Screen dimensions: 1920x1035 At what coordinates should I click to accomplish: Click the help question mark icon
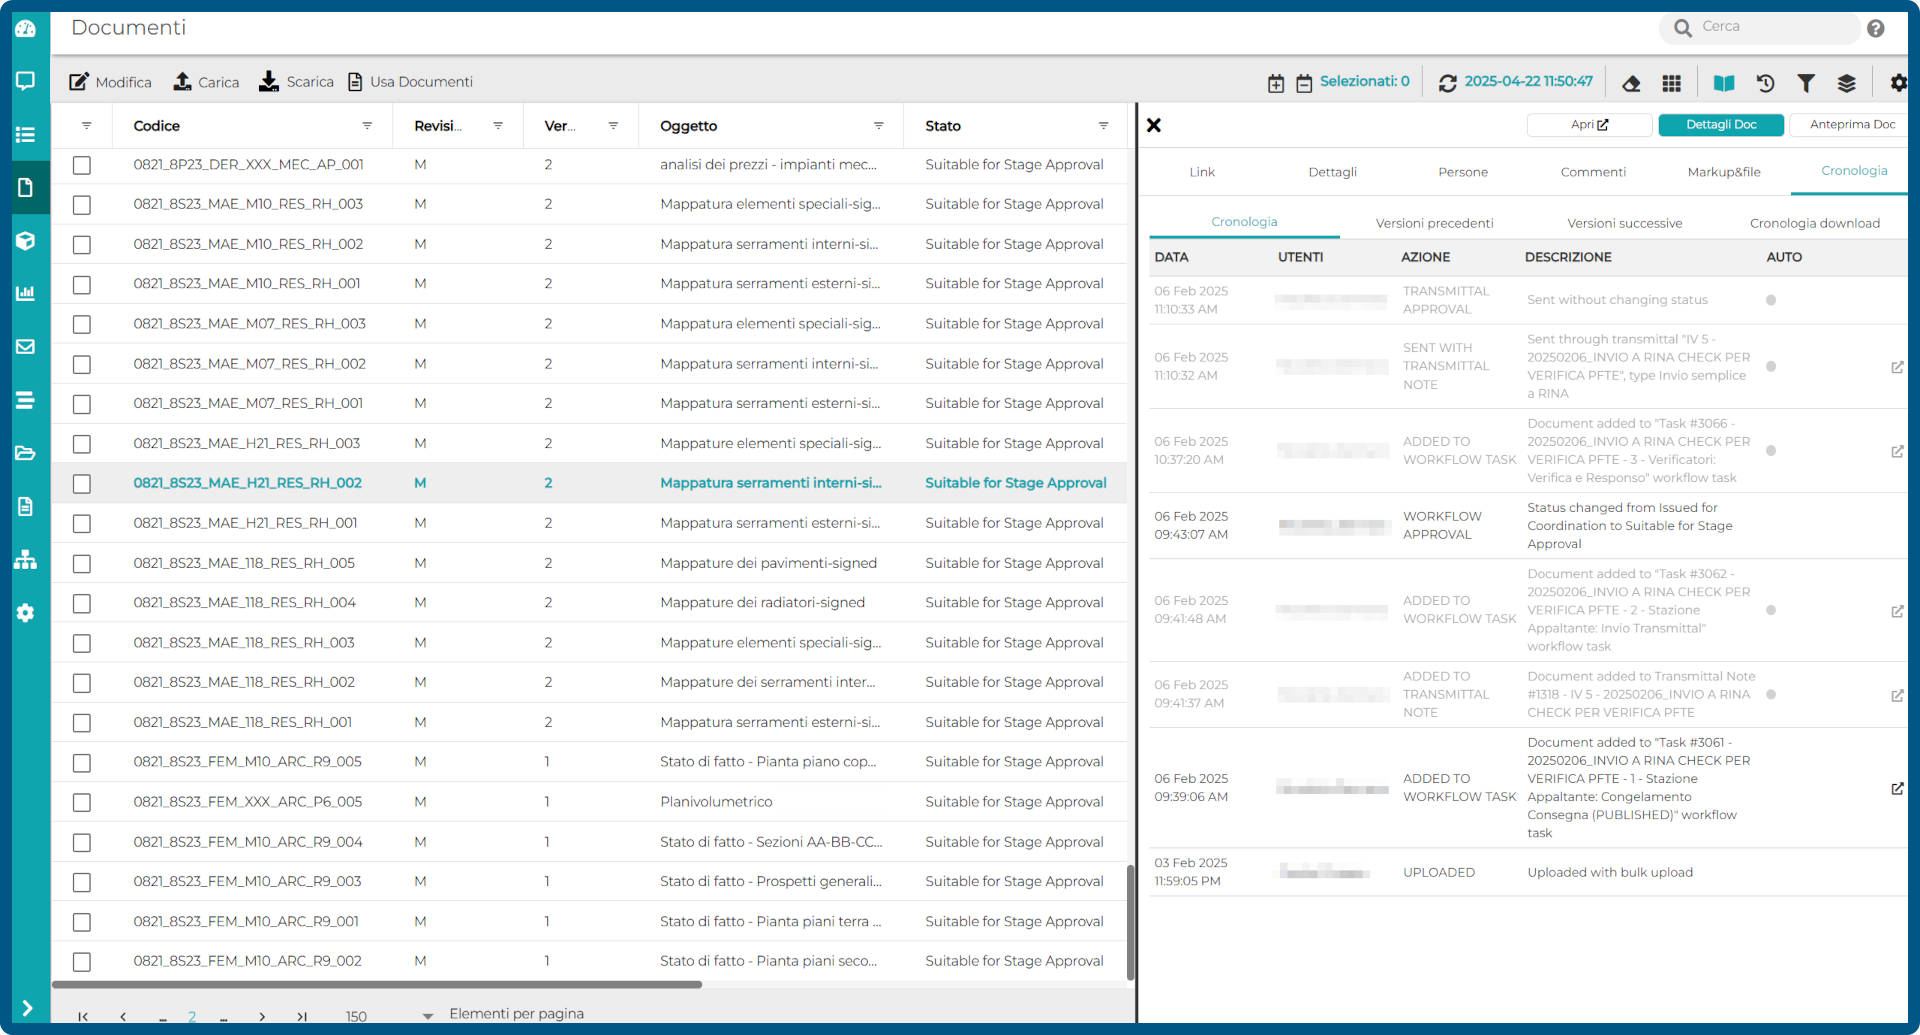[x=1876, y=28]
